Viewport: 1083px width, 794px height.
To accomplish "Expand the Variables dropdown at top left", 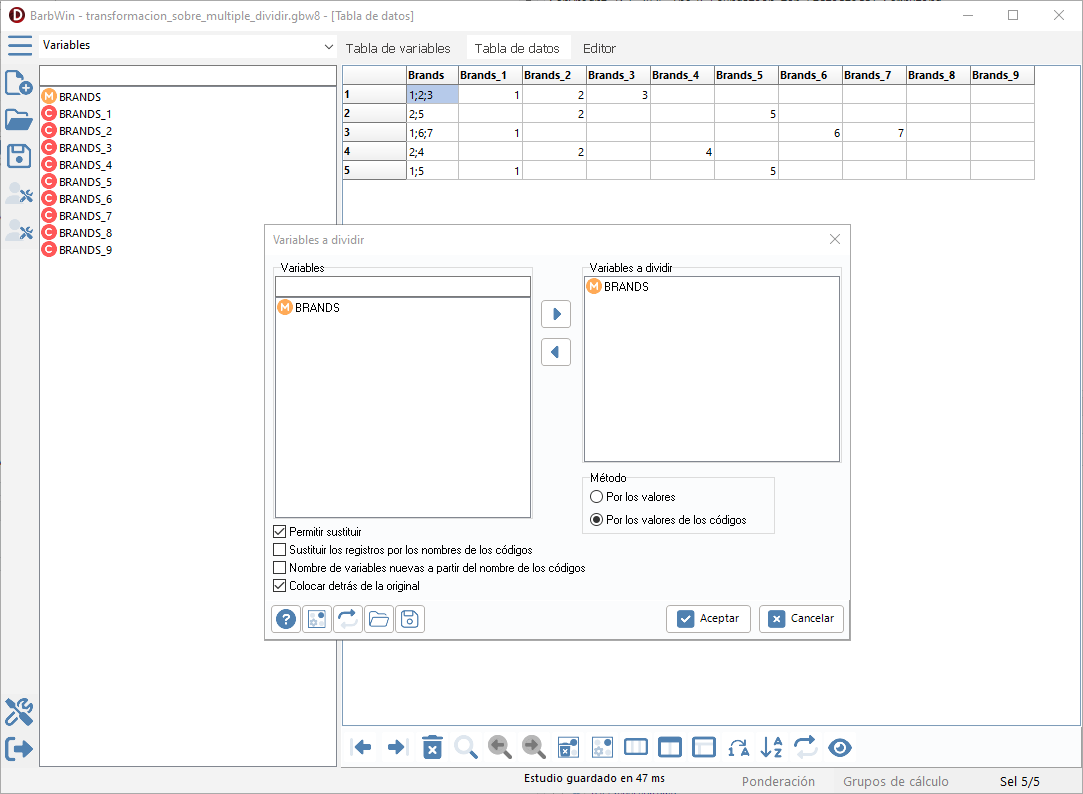I will 329,46.
